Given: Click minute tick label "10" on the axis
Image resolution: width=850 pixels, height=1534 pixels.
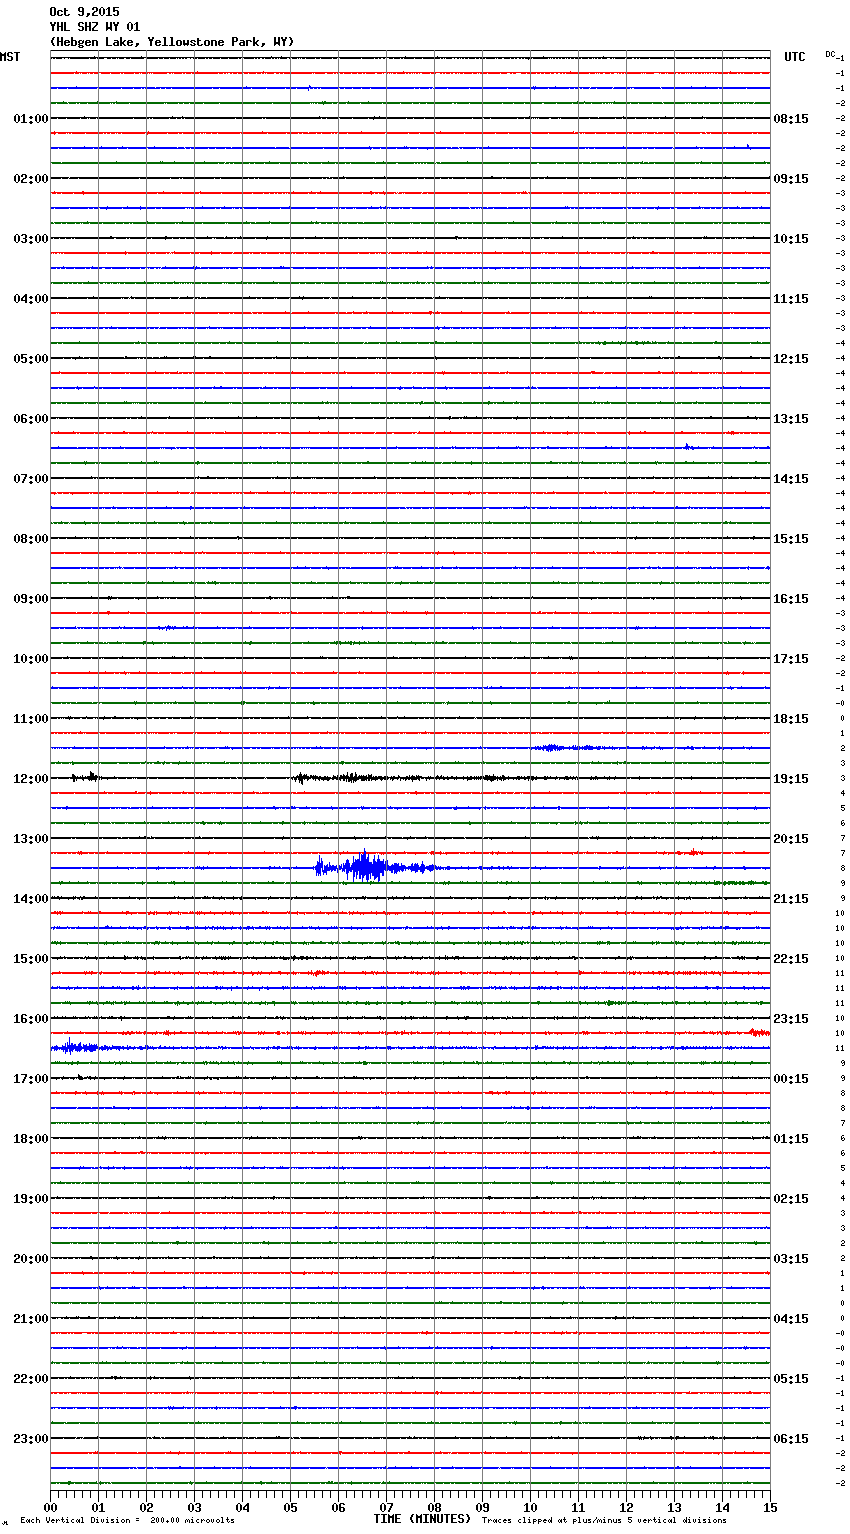Looking at the screenshot, I should pos(530,1507).
